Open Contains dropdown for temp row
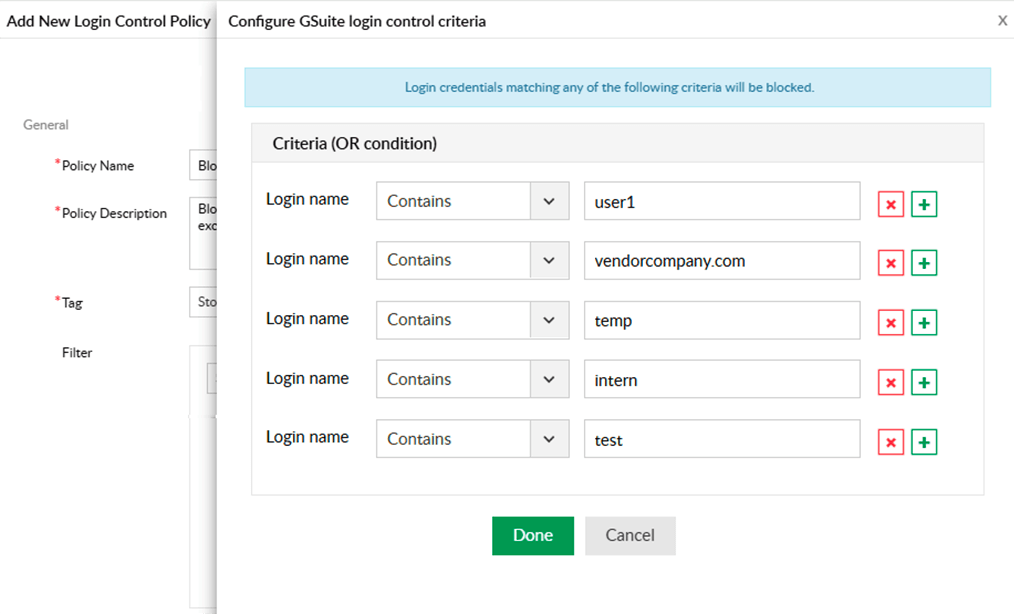 pos(472,320)
